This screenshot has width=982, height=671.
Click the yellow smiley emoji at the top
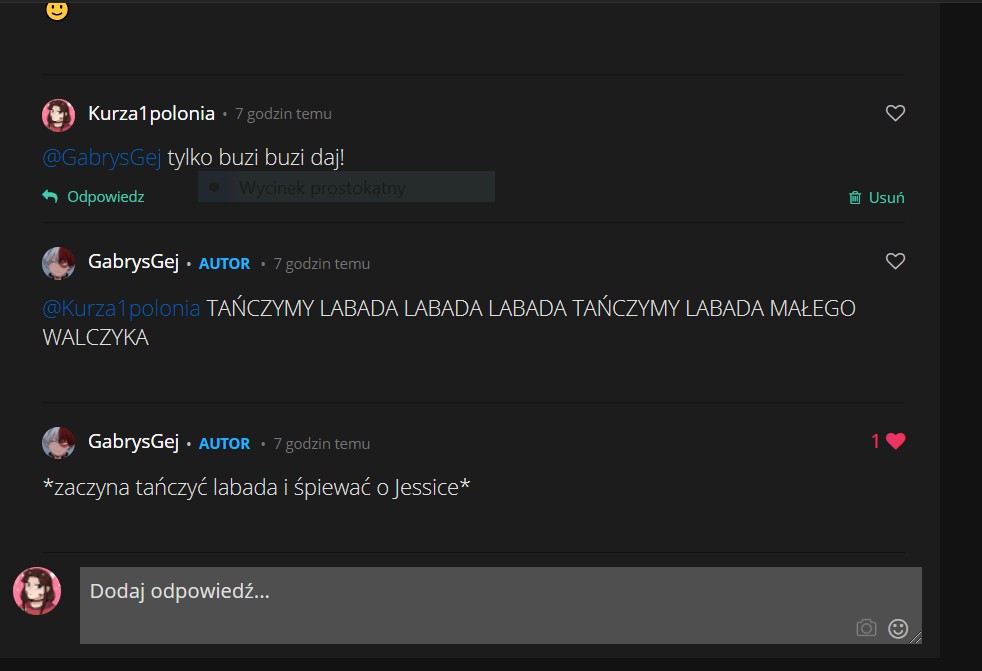pyautogui.click(x=57, y=10)
